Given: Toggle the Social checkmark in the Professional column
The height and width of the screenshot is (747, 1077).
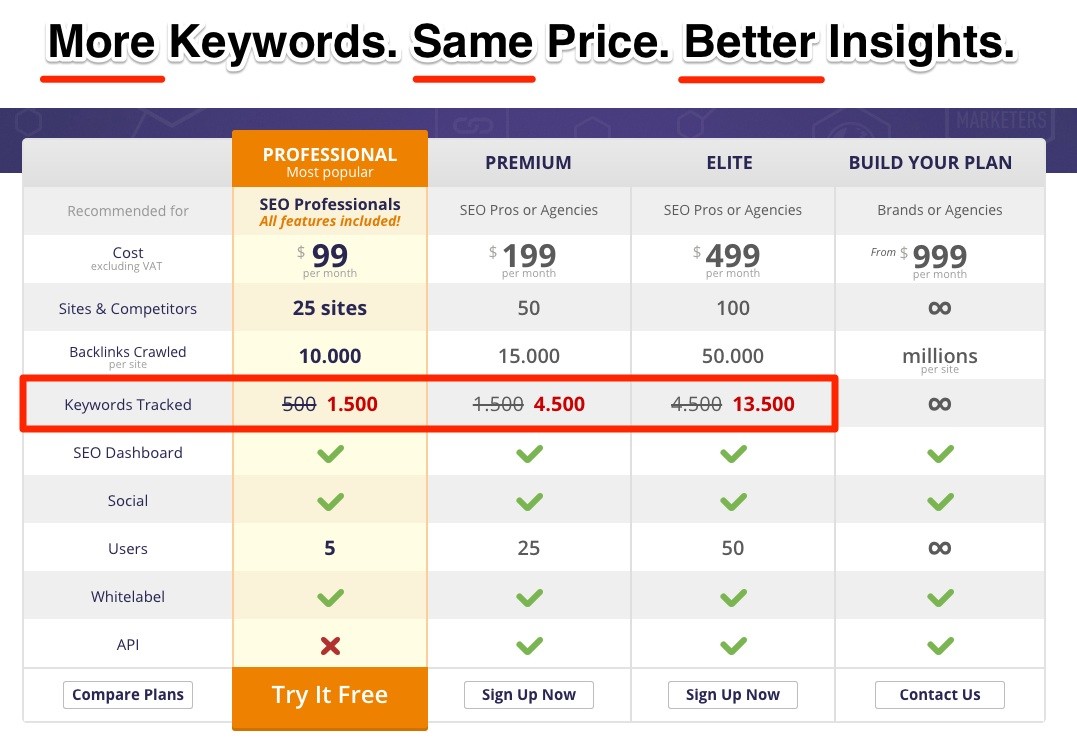Looking at the screenshot, I should tap(330, 501).
